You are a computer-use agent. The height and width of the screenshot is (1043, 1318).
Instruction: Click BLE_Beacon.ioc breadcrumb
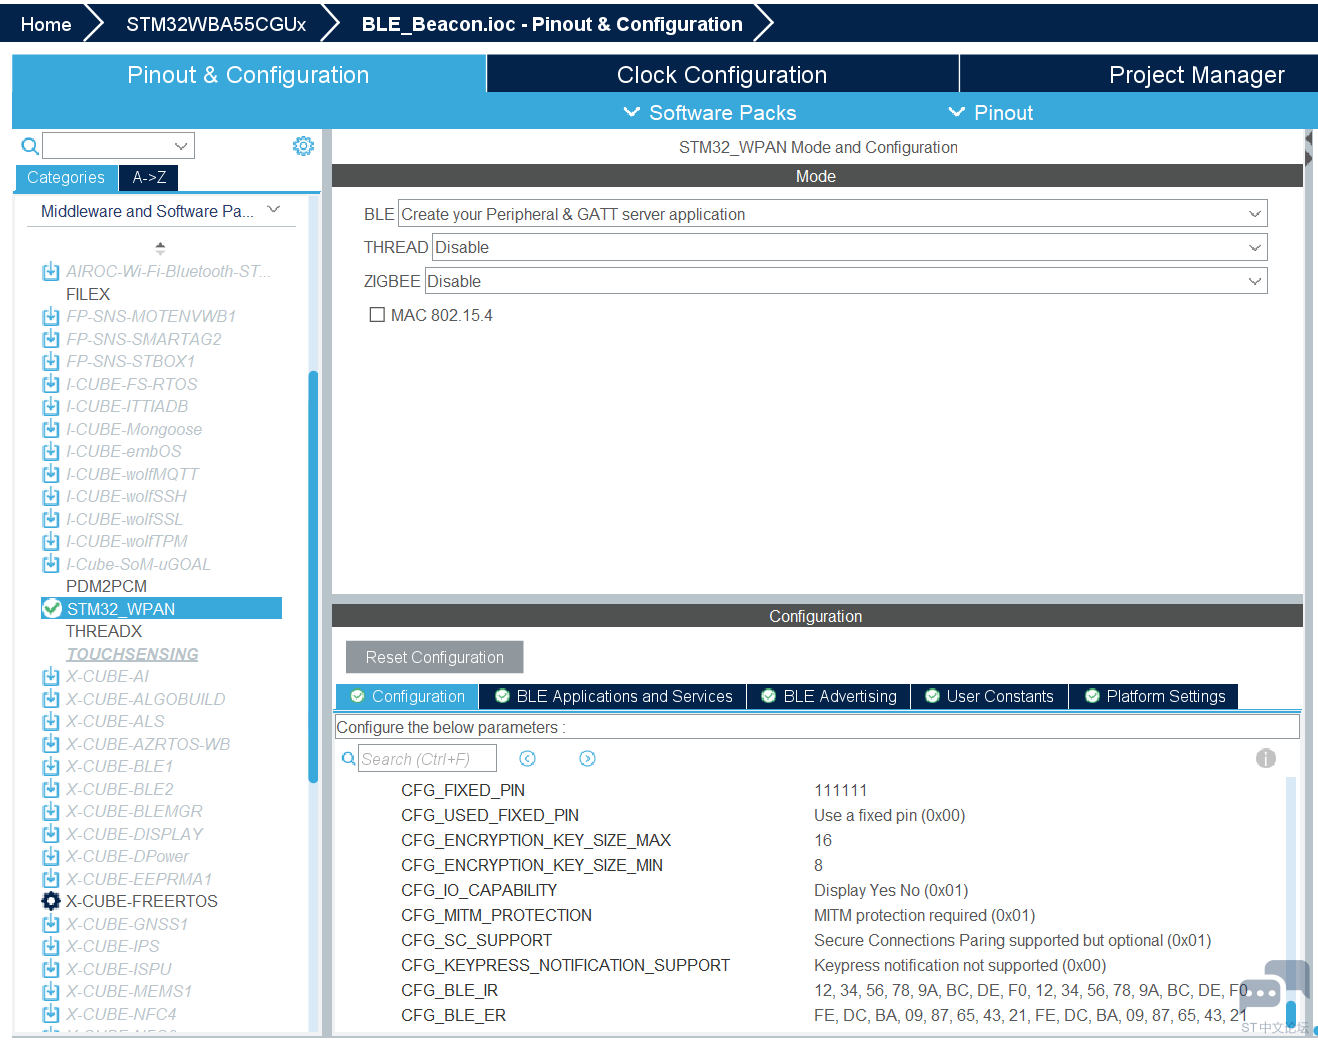click(x=552, y=24)
